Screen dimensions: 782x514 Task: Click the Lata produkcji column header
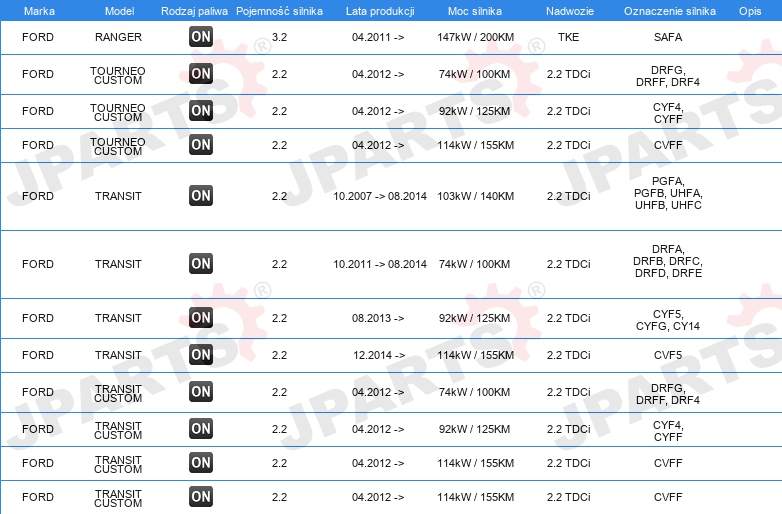pyautogui.click(x=380, y=11)
